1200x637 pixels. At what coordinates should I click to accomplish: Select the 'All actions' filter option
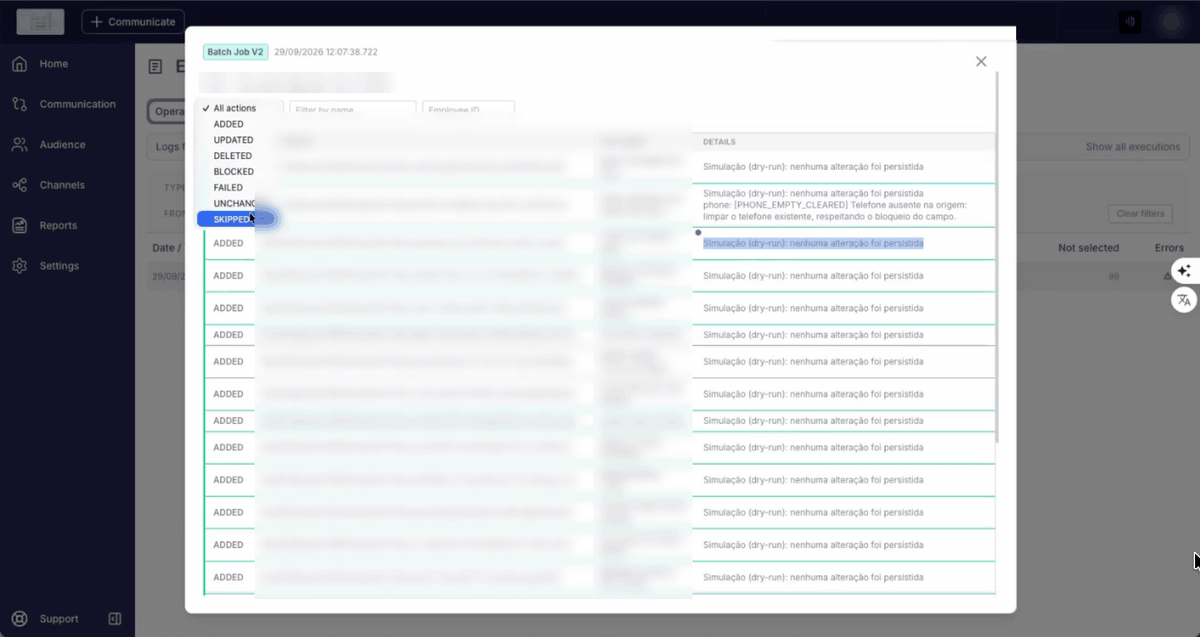tap(235, 108)
